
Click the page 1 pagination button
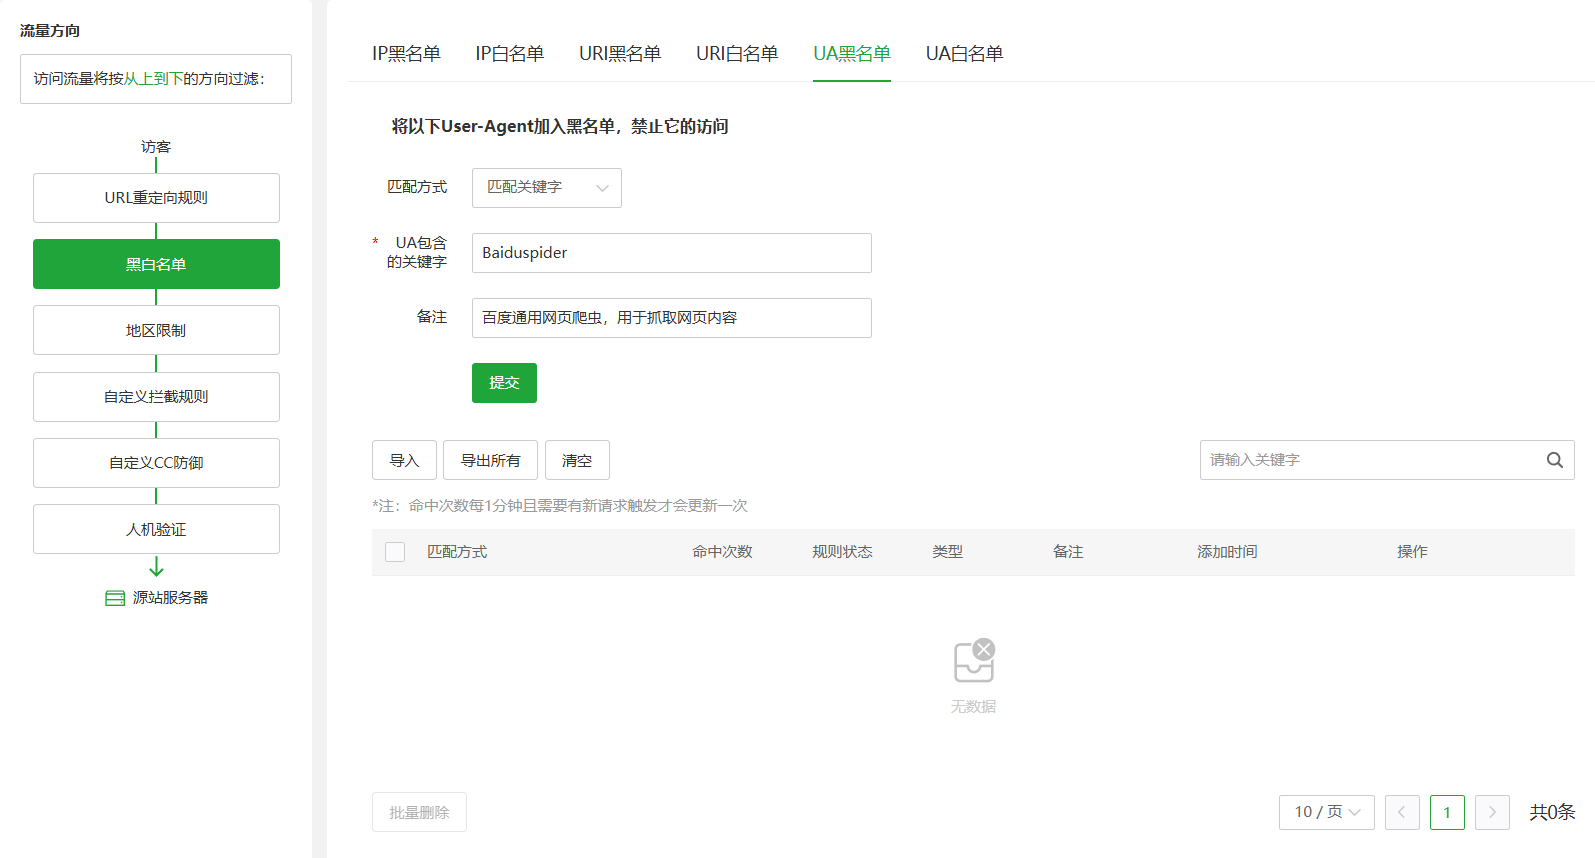click(x=1446, y=812)
